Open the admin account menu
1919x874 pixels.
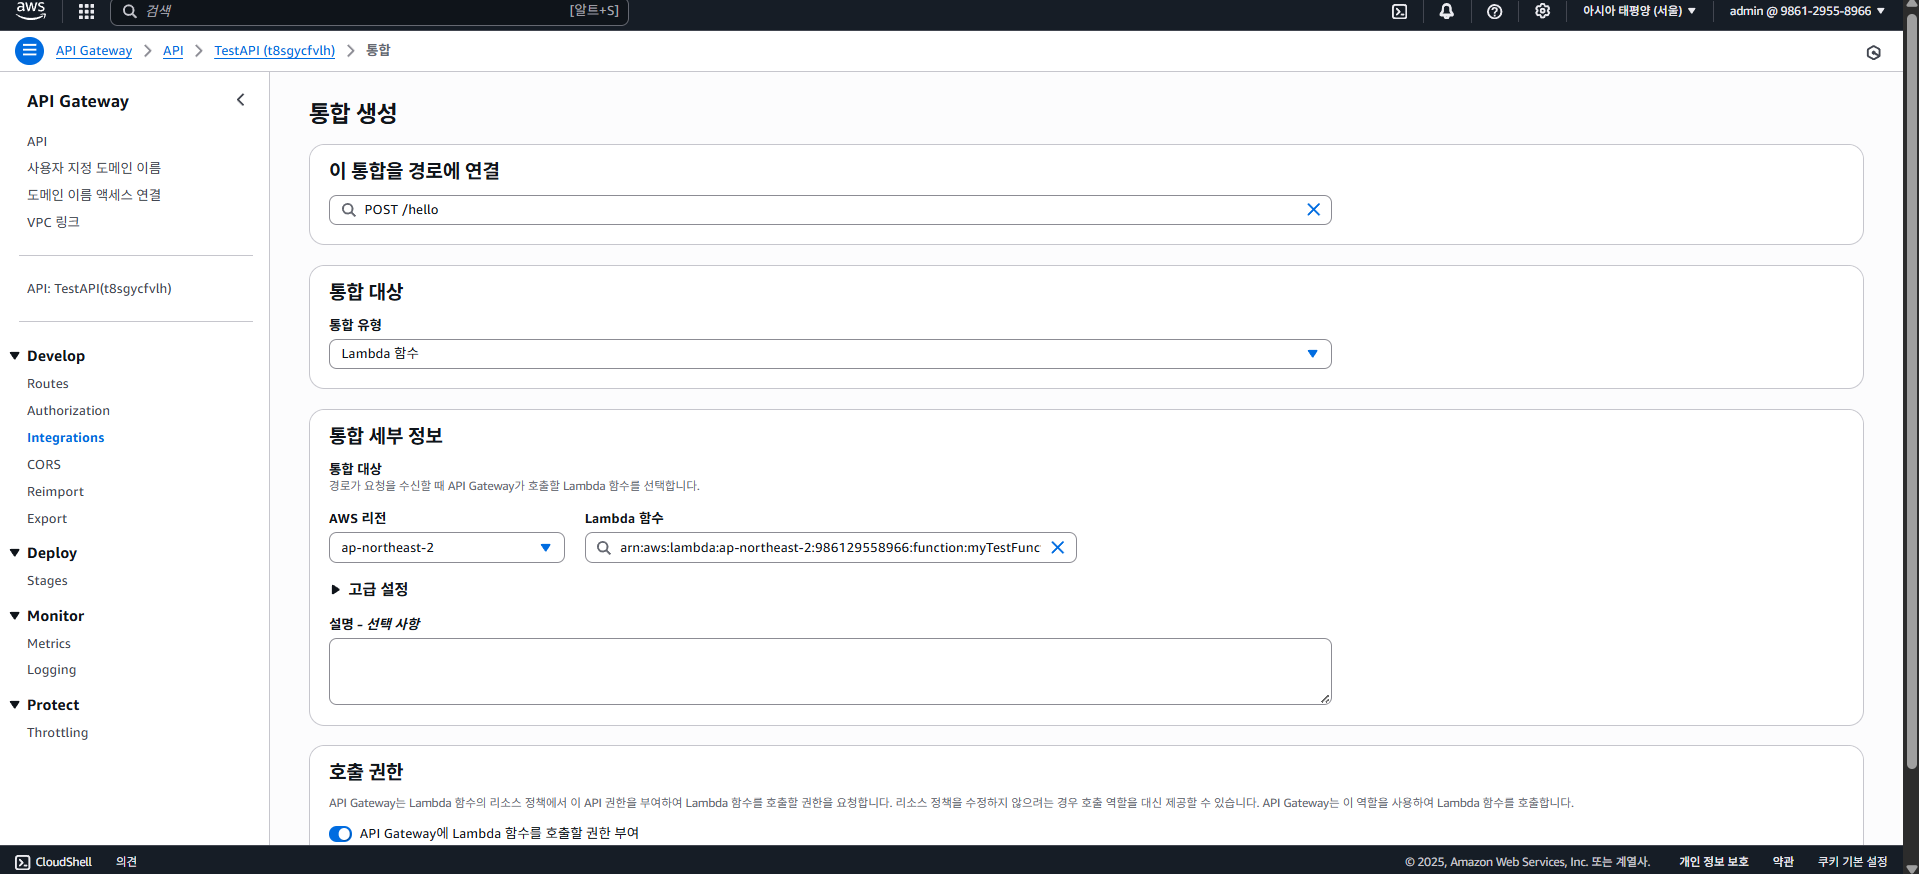(x=1807, y=11)
